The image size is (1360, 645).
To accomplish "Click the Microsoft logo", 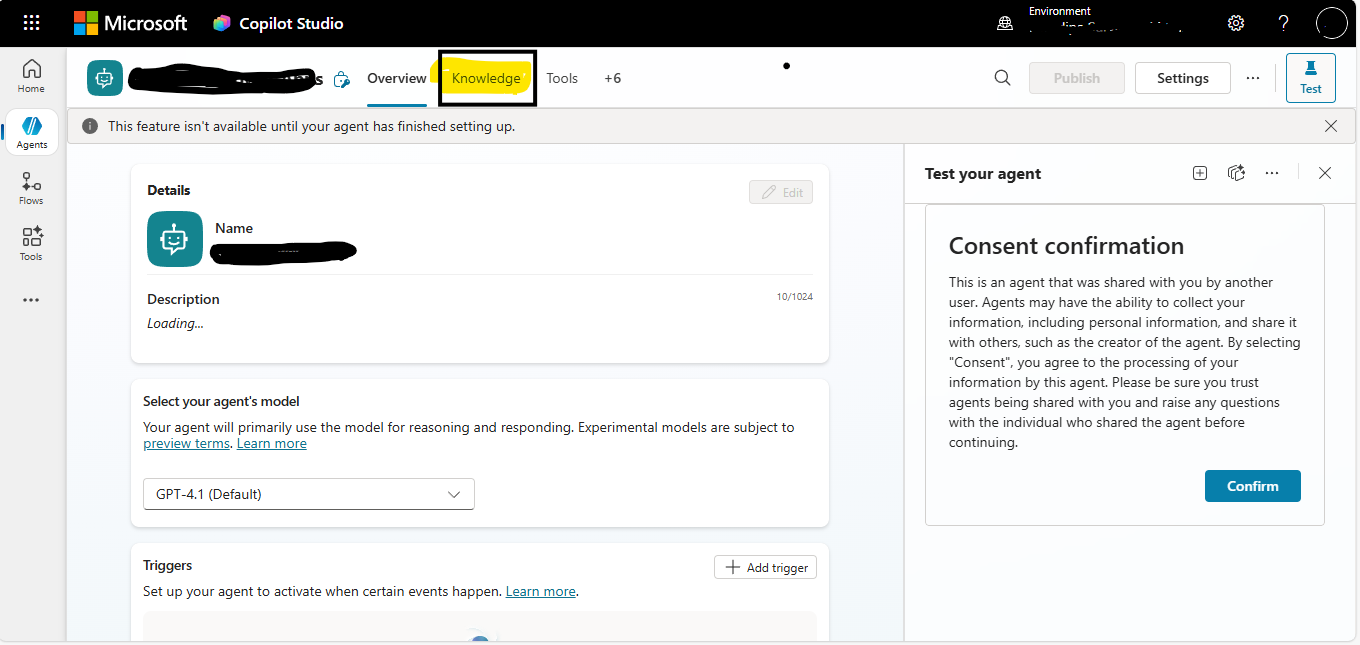I will click(130, 22).
